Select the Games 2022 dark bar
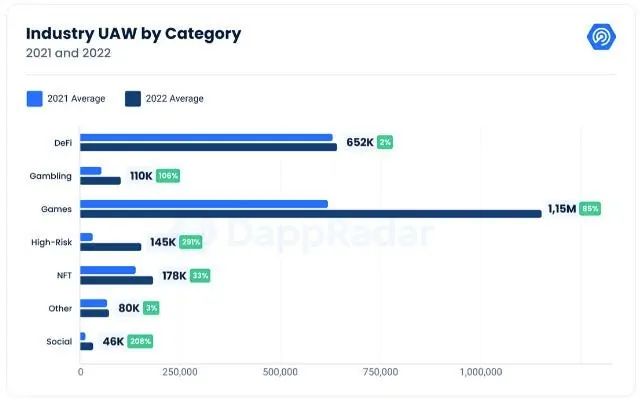 pyautogui.click(x=311, y=213)
